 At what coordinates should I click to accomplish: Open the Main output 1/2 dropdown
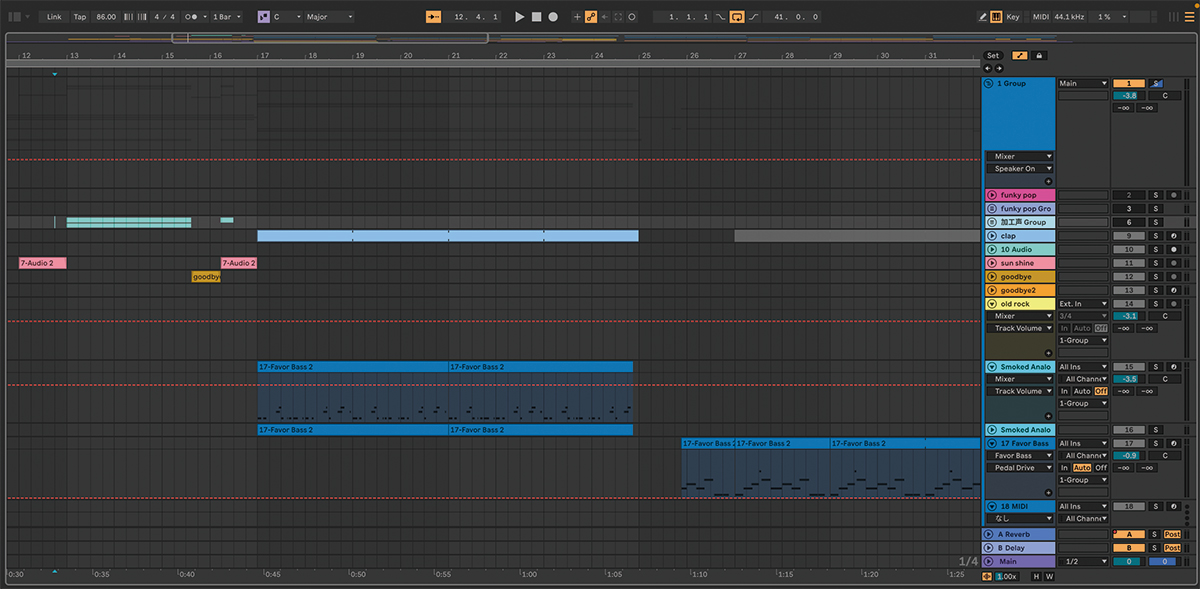[1083, 562]
